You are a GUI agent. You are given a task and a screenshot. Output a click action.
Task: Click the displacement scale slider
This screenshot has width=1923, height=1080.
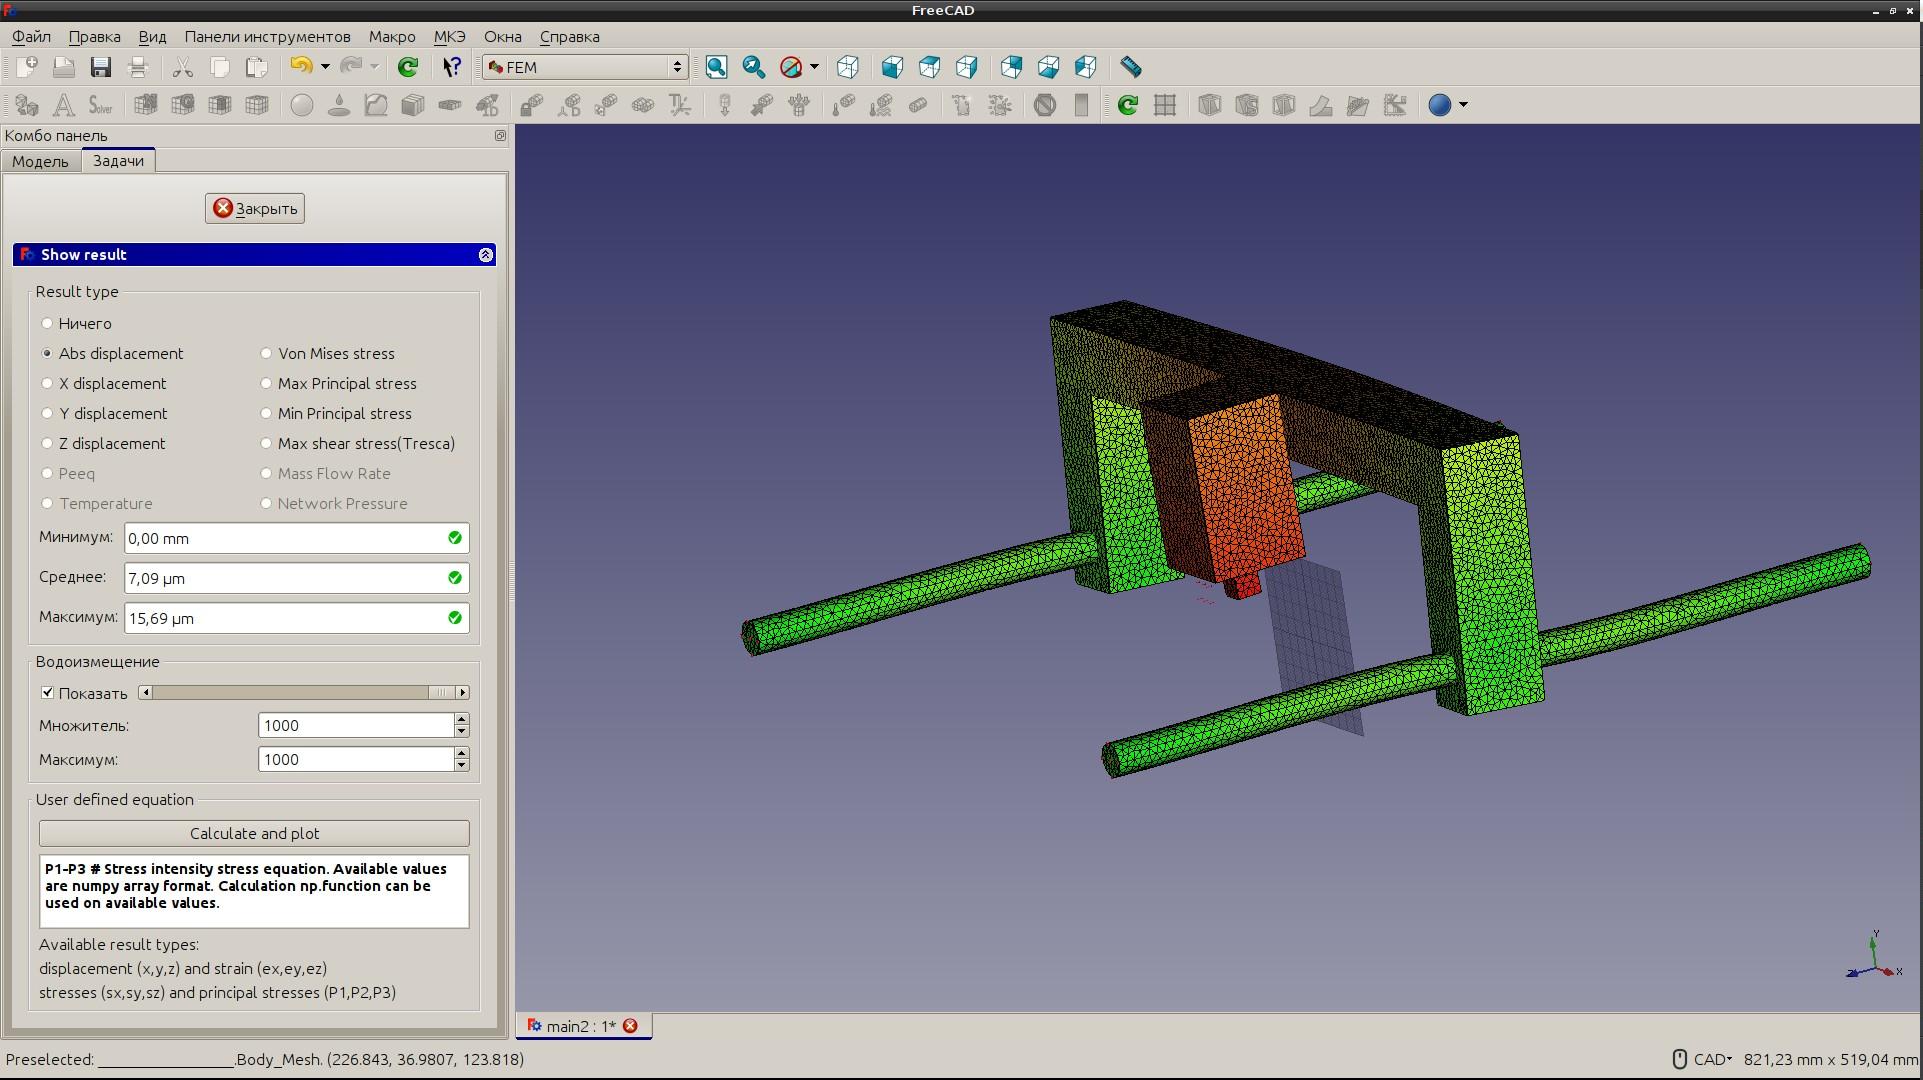[300, 693]
